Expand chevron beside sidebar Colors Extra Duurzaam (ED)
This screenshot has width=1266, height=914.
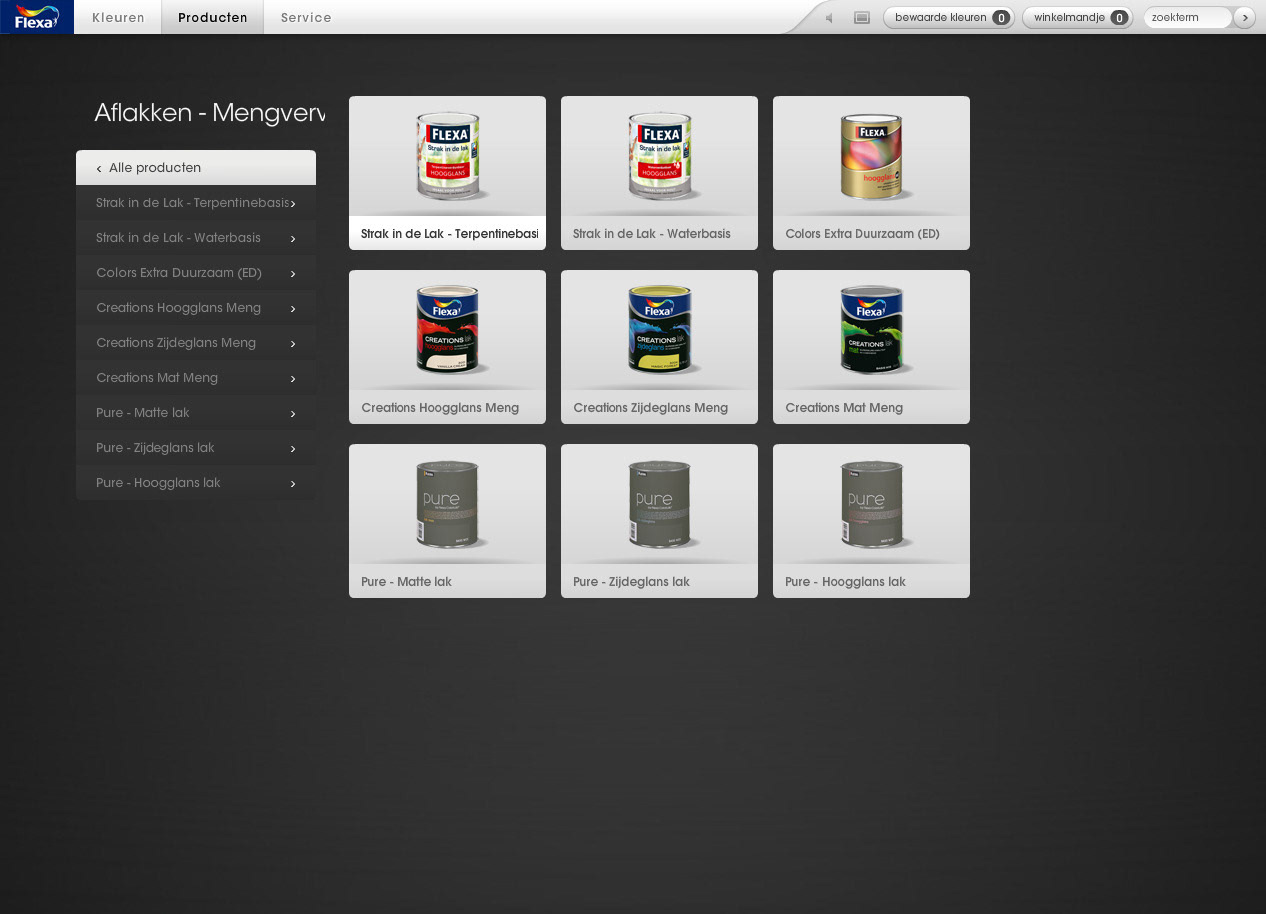pos(293,274)
